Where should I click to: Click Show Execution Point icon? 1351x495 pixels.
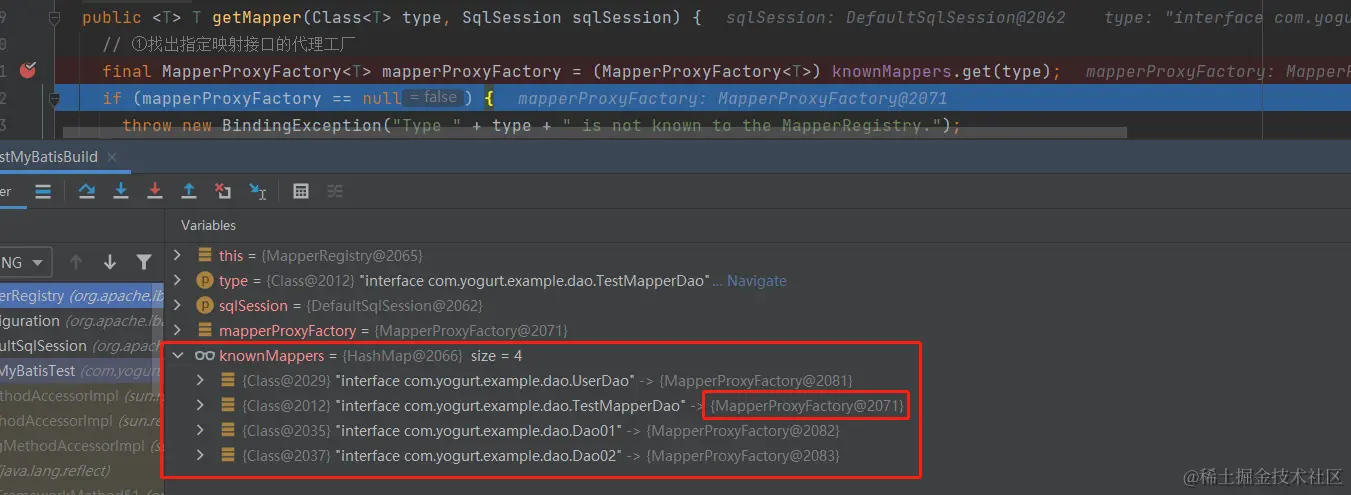click(x=43, y=192)
